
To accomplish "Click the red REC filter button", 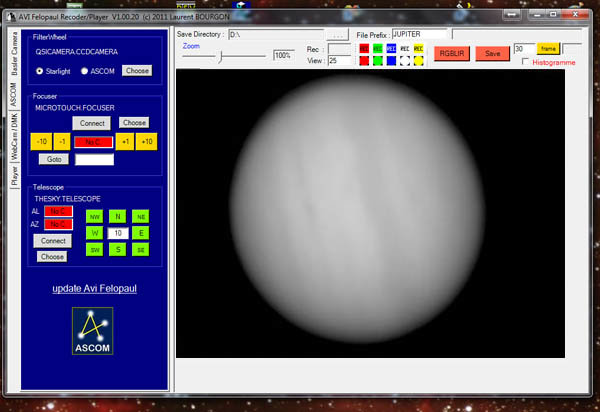I will point(364,47).
